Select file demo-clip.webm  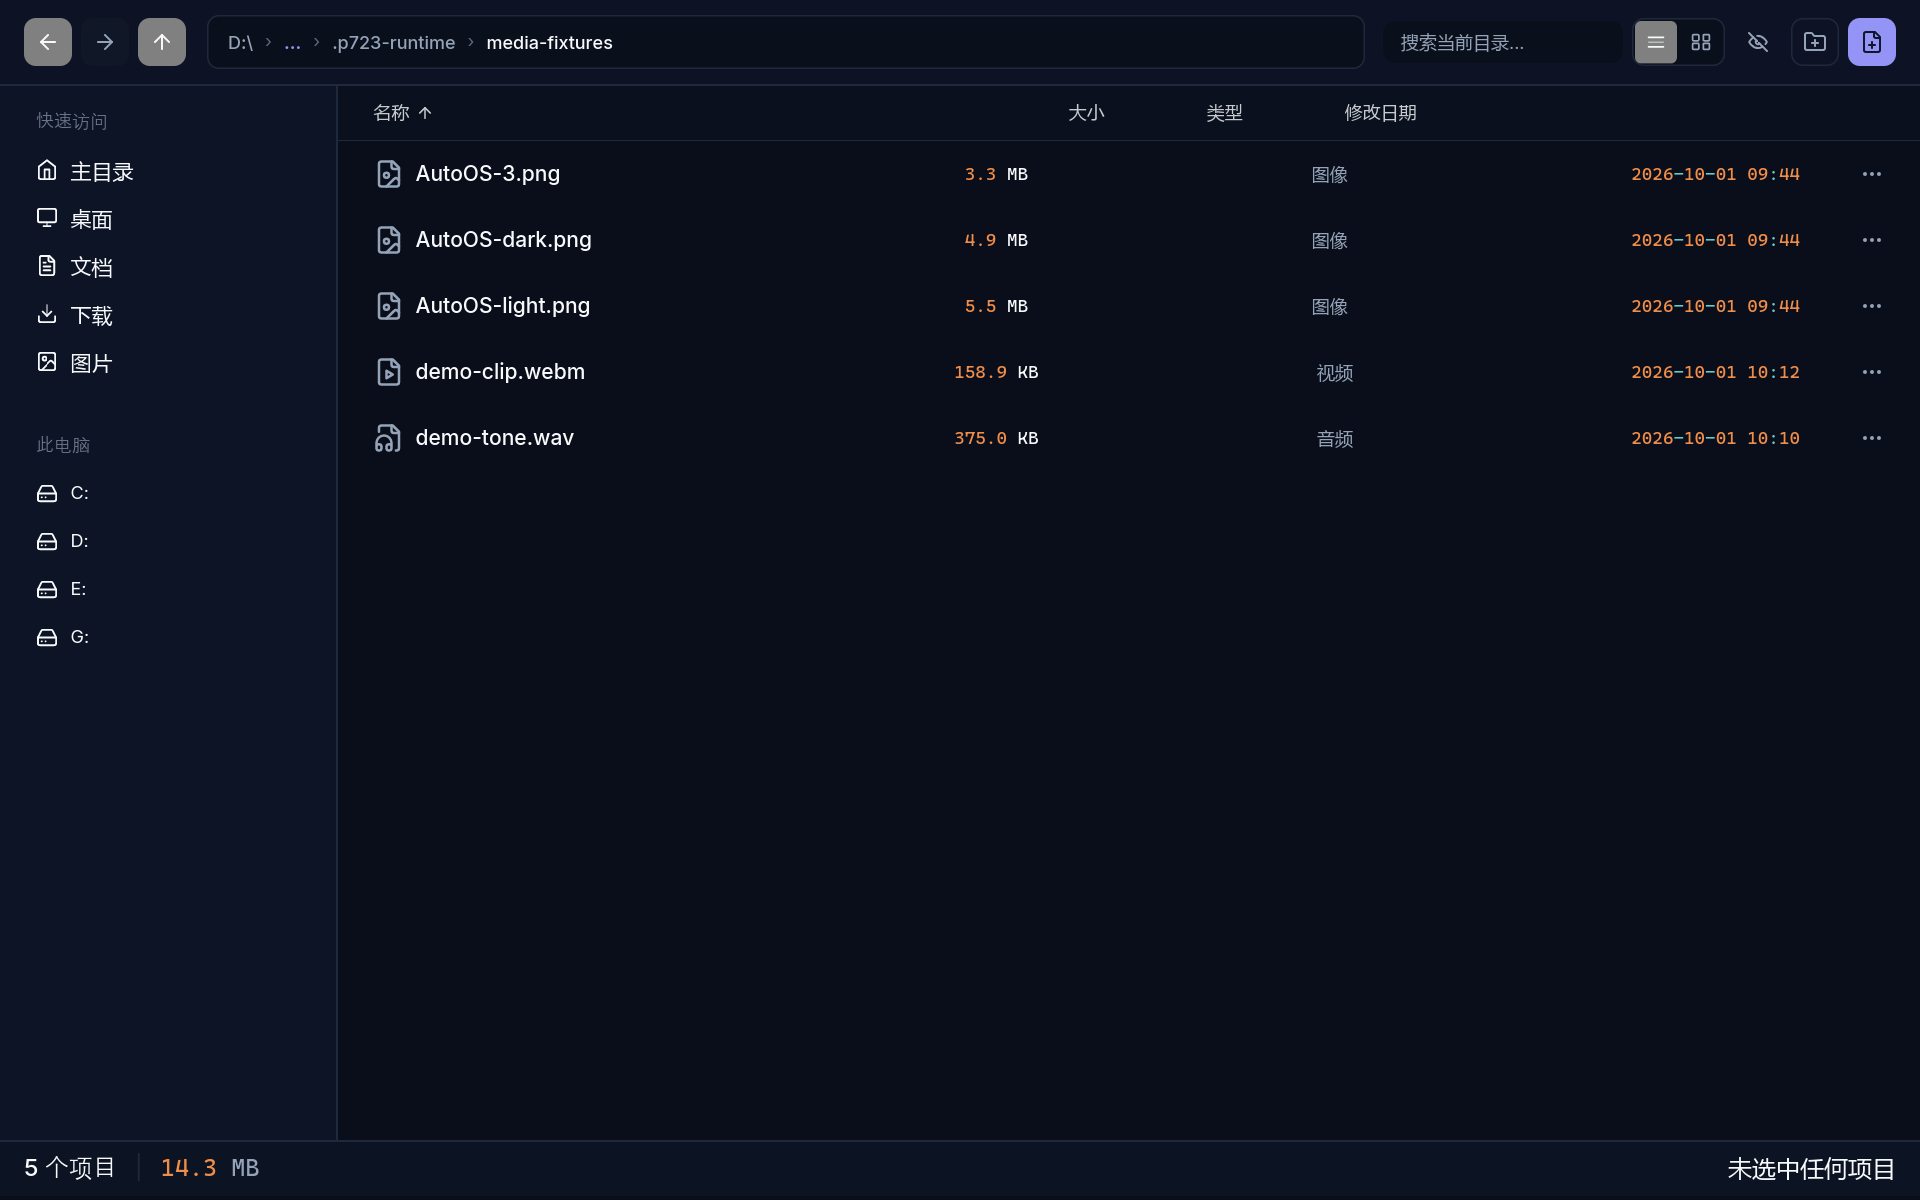[x=1129, y=372]
